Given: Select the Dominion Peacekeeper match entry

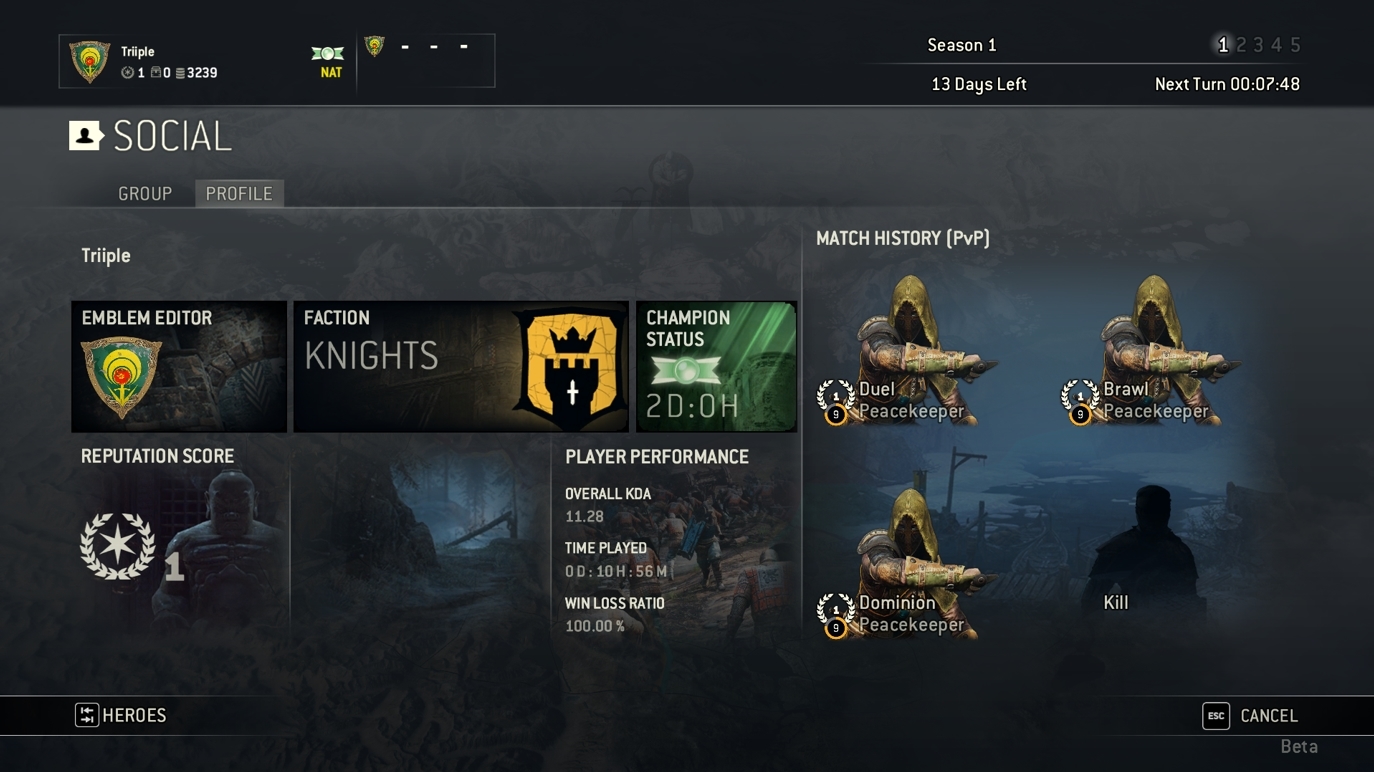Looking at the screenshot, I should [908, 563].
